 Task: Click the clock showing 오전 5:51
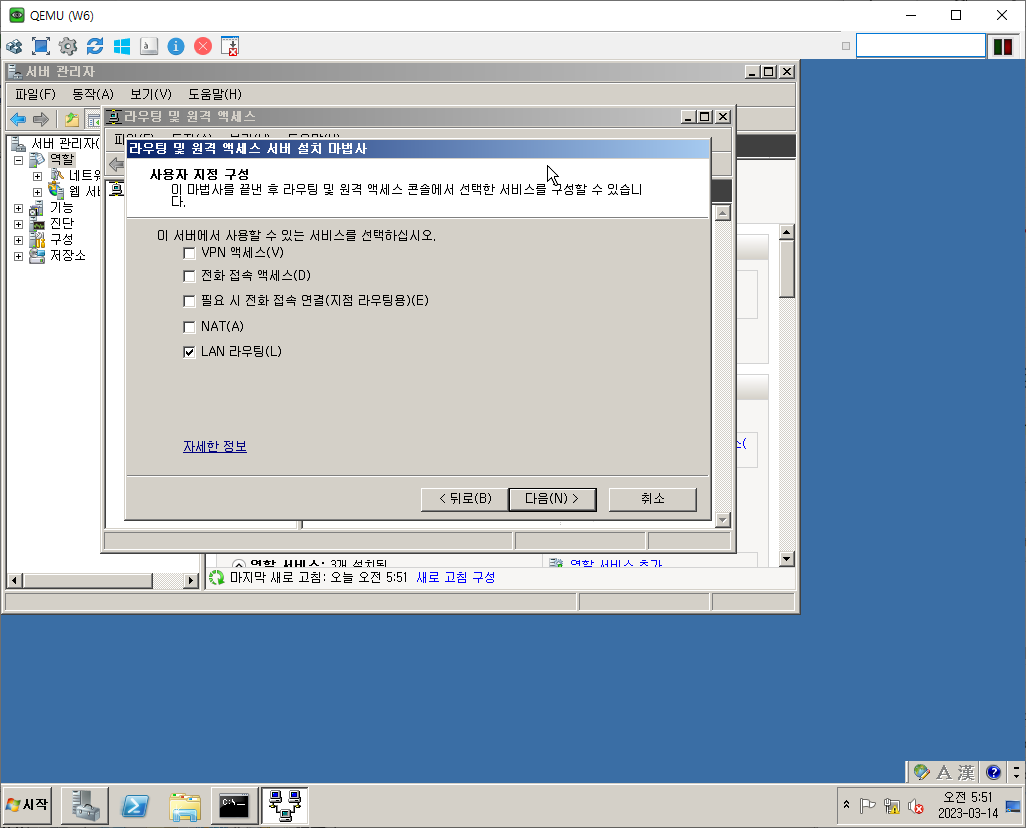pyautogui.click(x=967, y=797)
